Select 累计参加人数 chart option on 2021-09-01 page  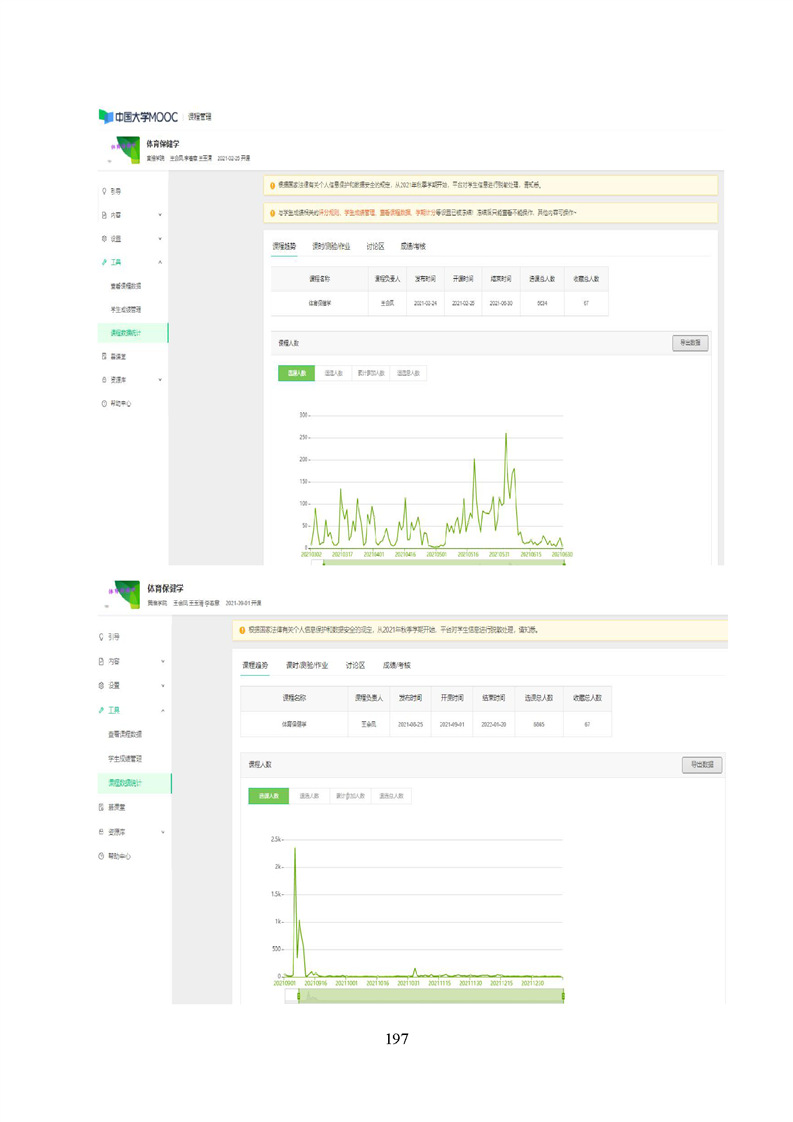351,796
